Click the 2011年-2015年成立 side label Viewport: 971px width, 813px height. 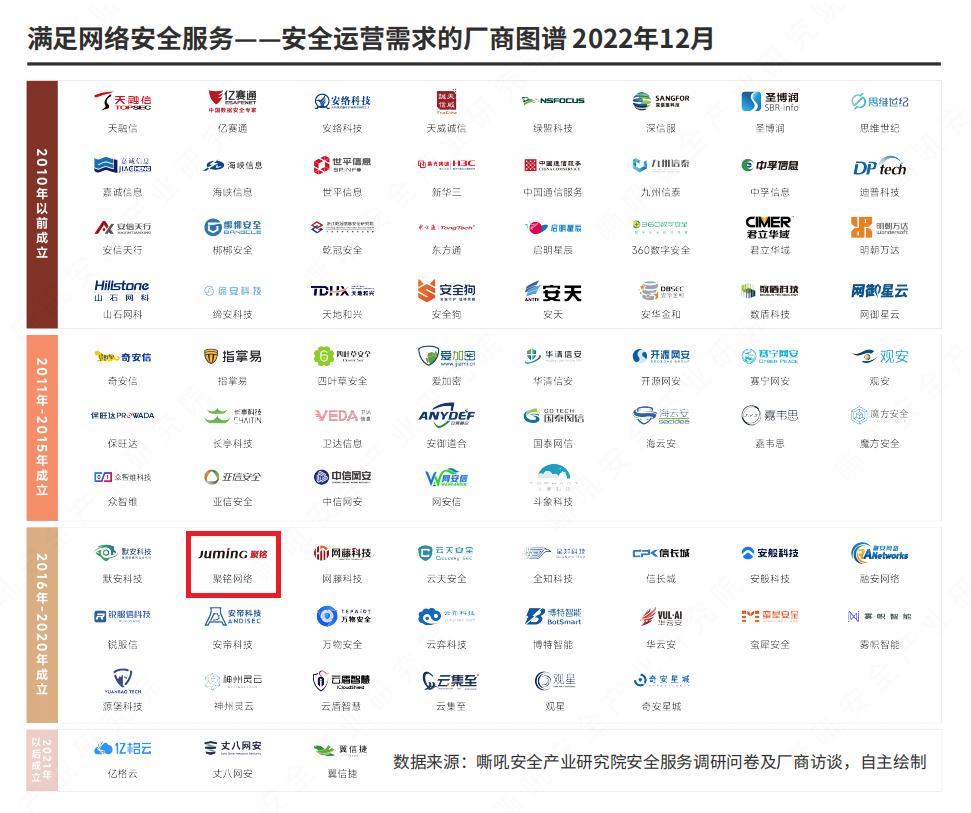[42, 427]
